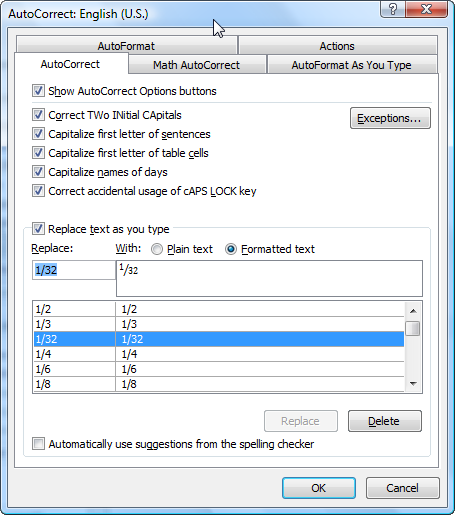This screenshot has width=455, height=515.
Task: Confirm with the OK button
Action: (319, 488)
